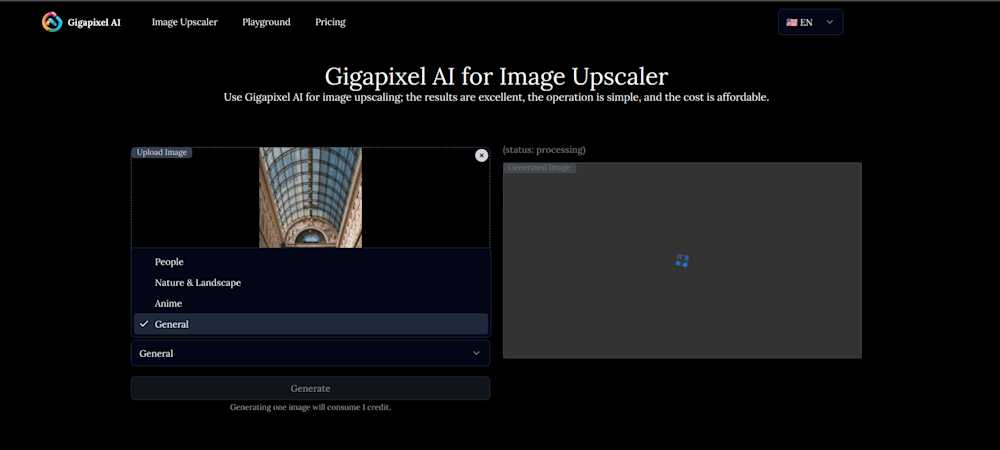Click the uploaded gallery ceiling thumbnail
Viewport: 1000px width, 450px height.
coord(311,198)
